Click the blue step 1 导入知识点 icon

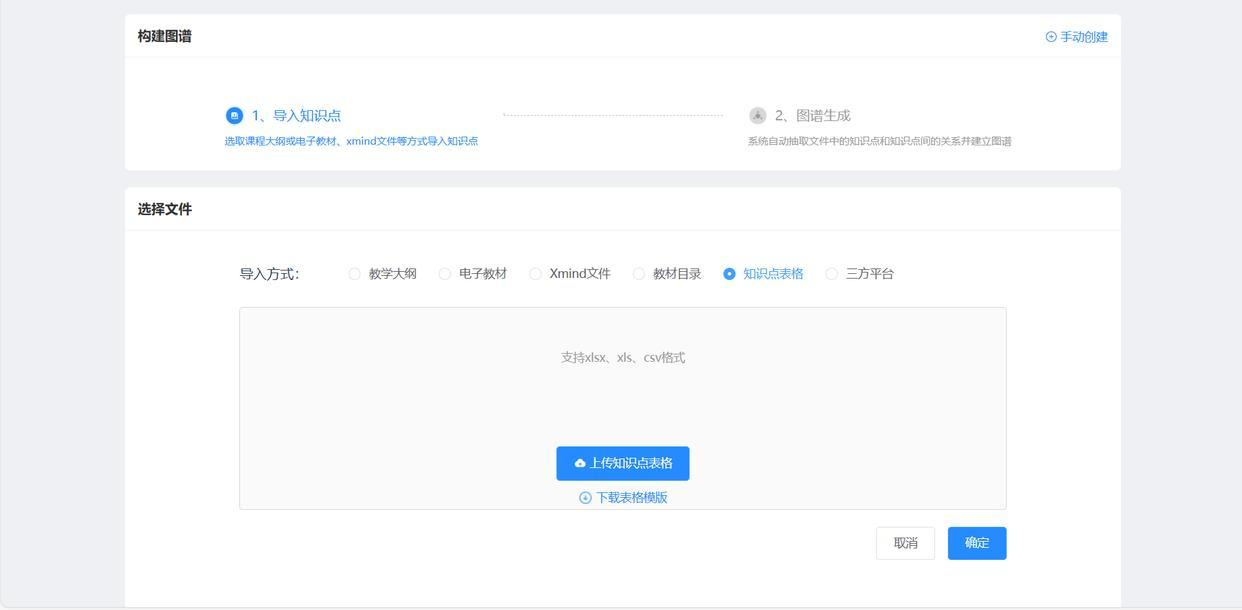coord(234,116)
